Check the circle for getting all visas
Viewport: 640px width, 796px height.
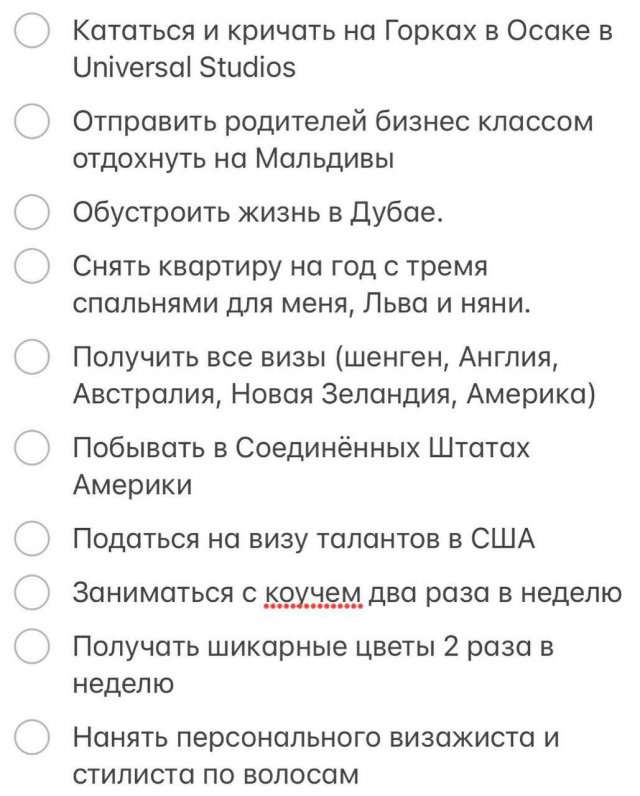(33, 358)
